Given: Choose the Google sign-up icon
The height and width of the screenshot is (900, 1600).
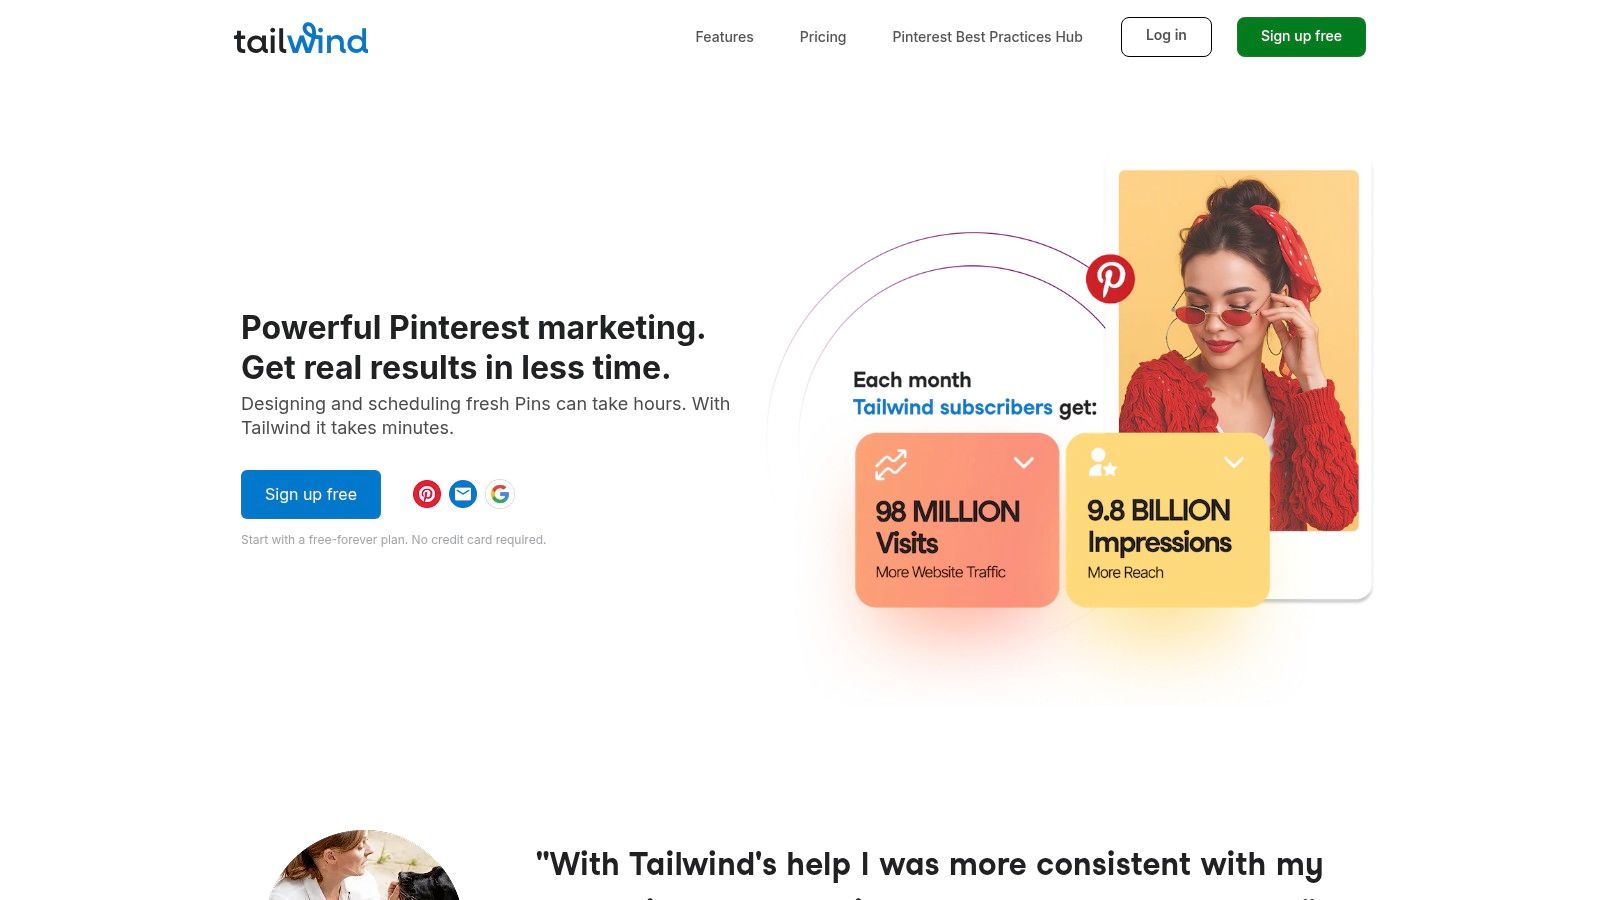Looking at the screenshot, I should point(499,494).
